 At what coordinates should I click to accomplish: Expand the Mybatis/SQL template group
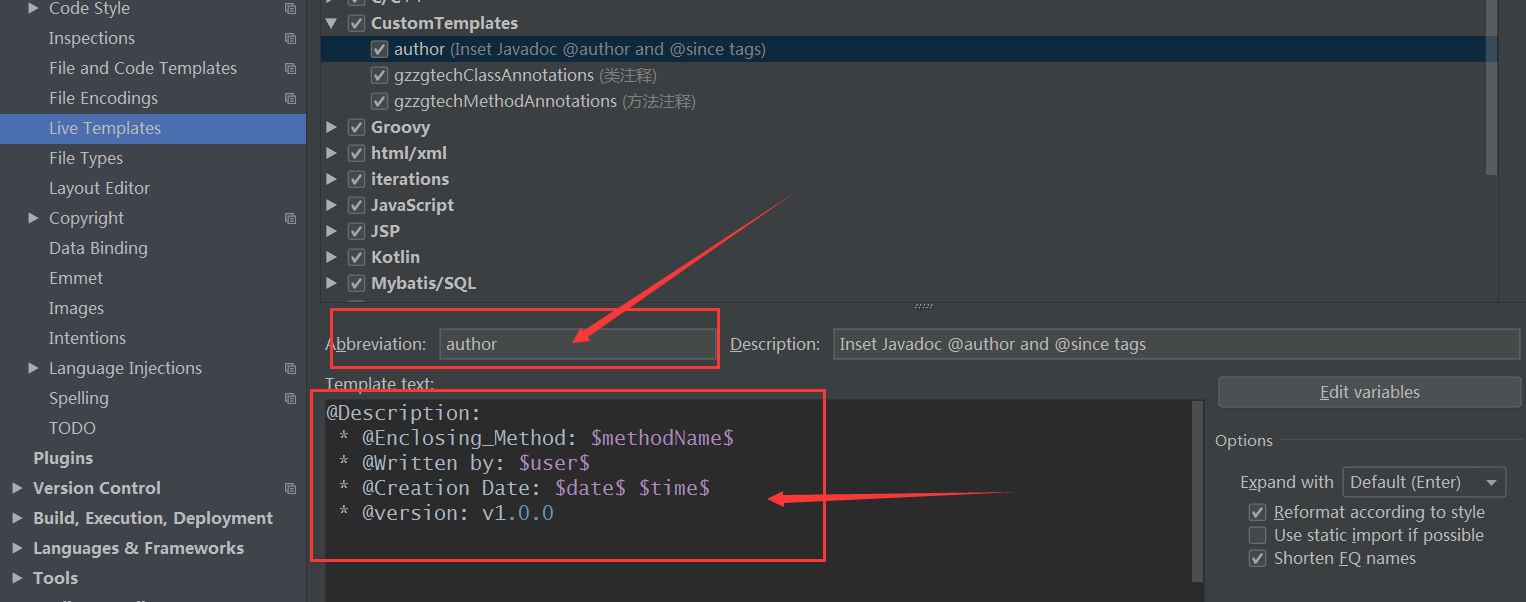tap(332, 283)
